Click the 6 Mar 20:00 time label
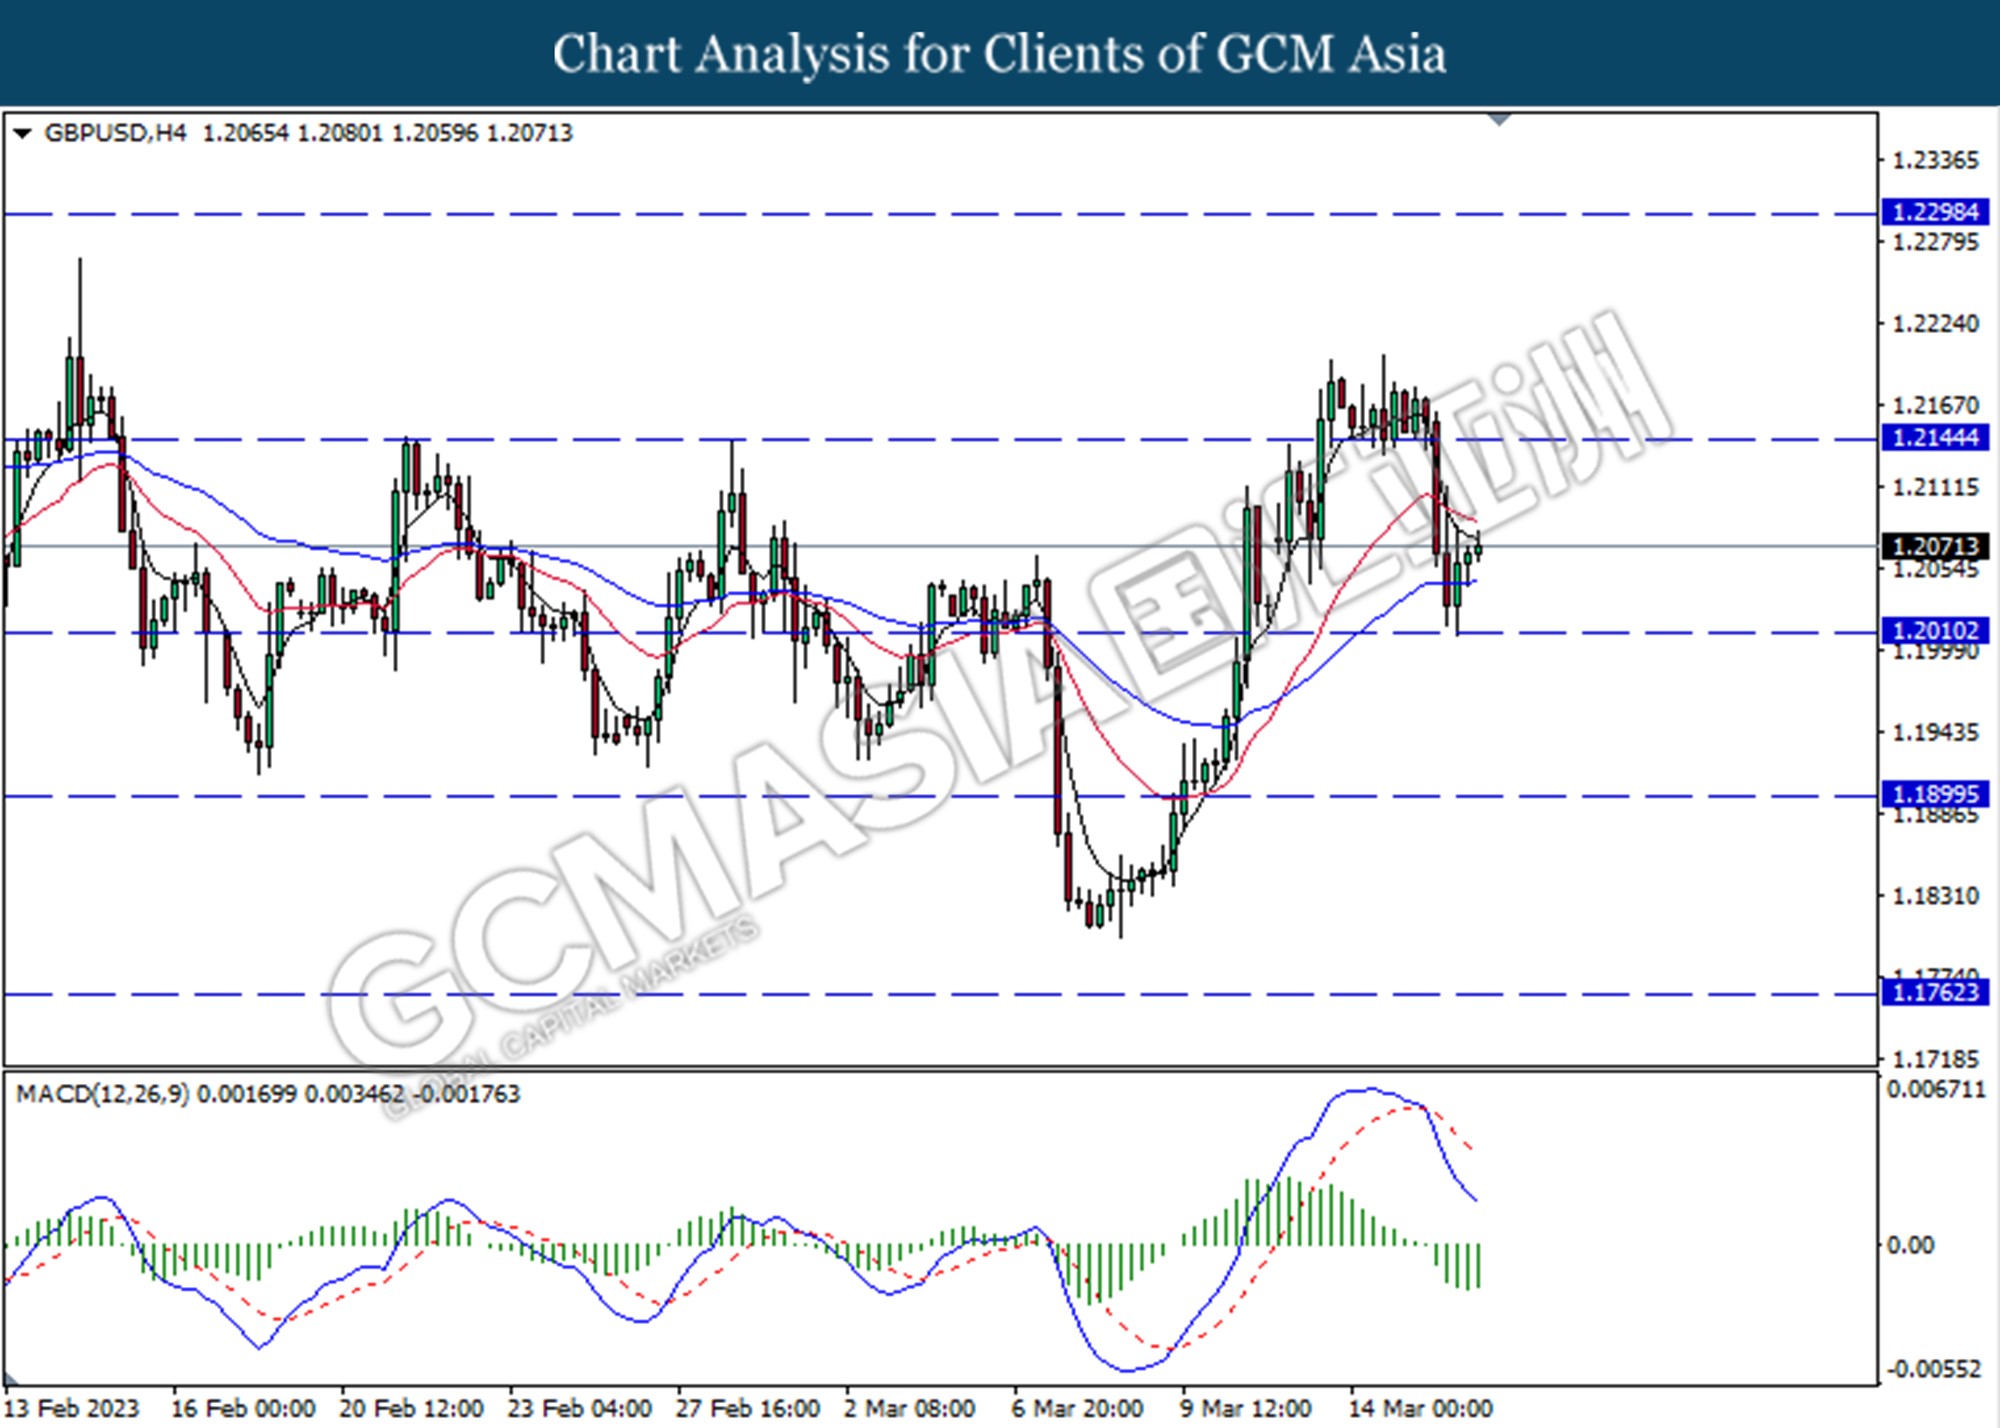This screenshot has height=1428, width=2000. click(1077, 1408)
